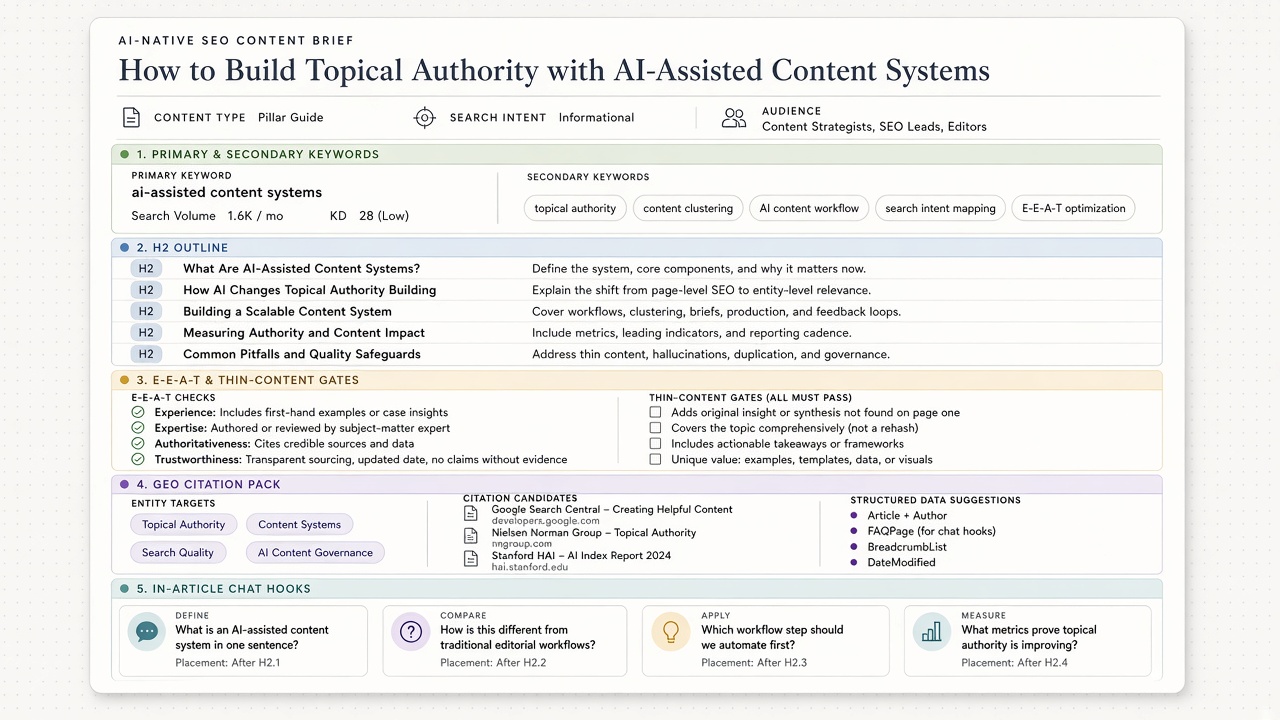This screenshot has height=720, width=1280.
Task: Click the 'KD 28 (Low)' value
Action: 369,216
